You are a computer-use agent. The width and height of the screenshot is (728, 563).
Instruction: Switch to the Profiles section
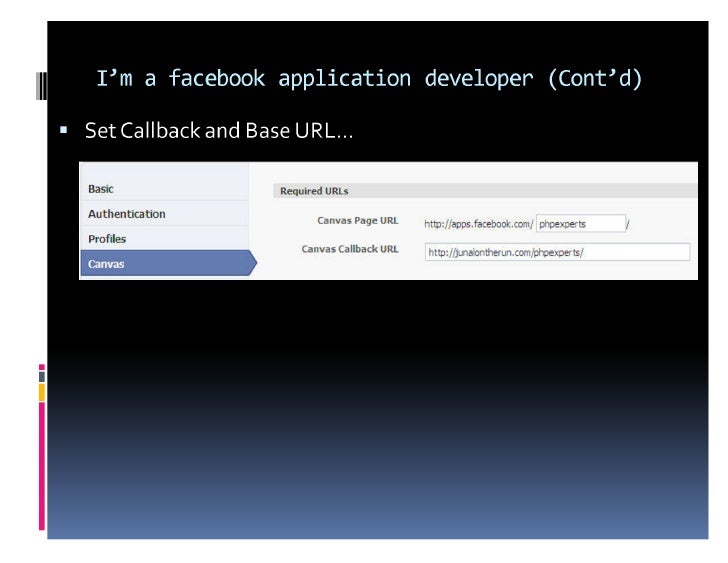point(164,238)
